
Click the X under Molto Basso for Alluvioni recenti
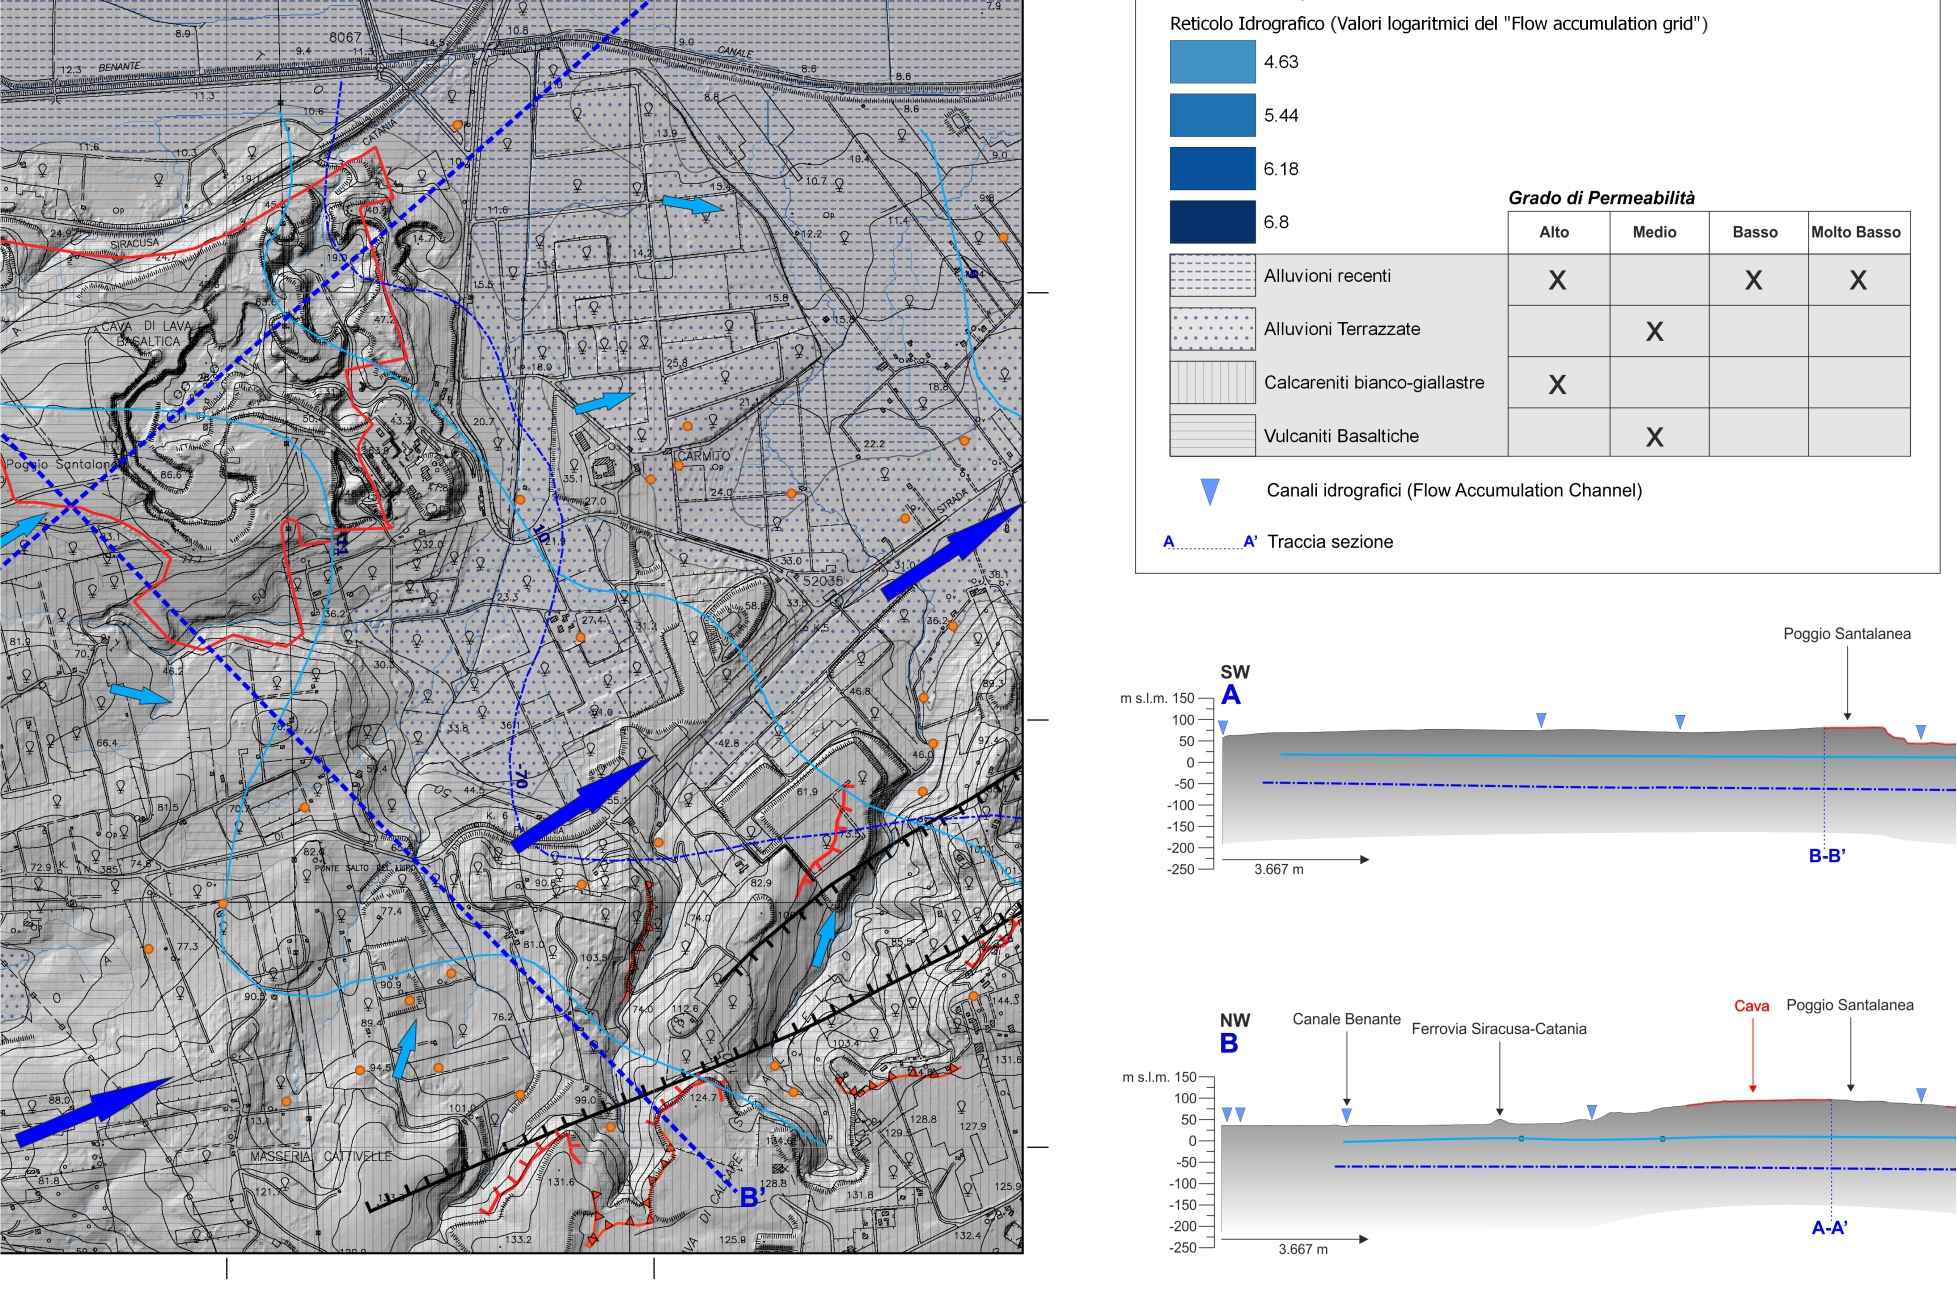tap(1857, 280)
